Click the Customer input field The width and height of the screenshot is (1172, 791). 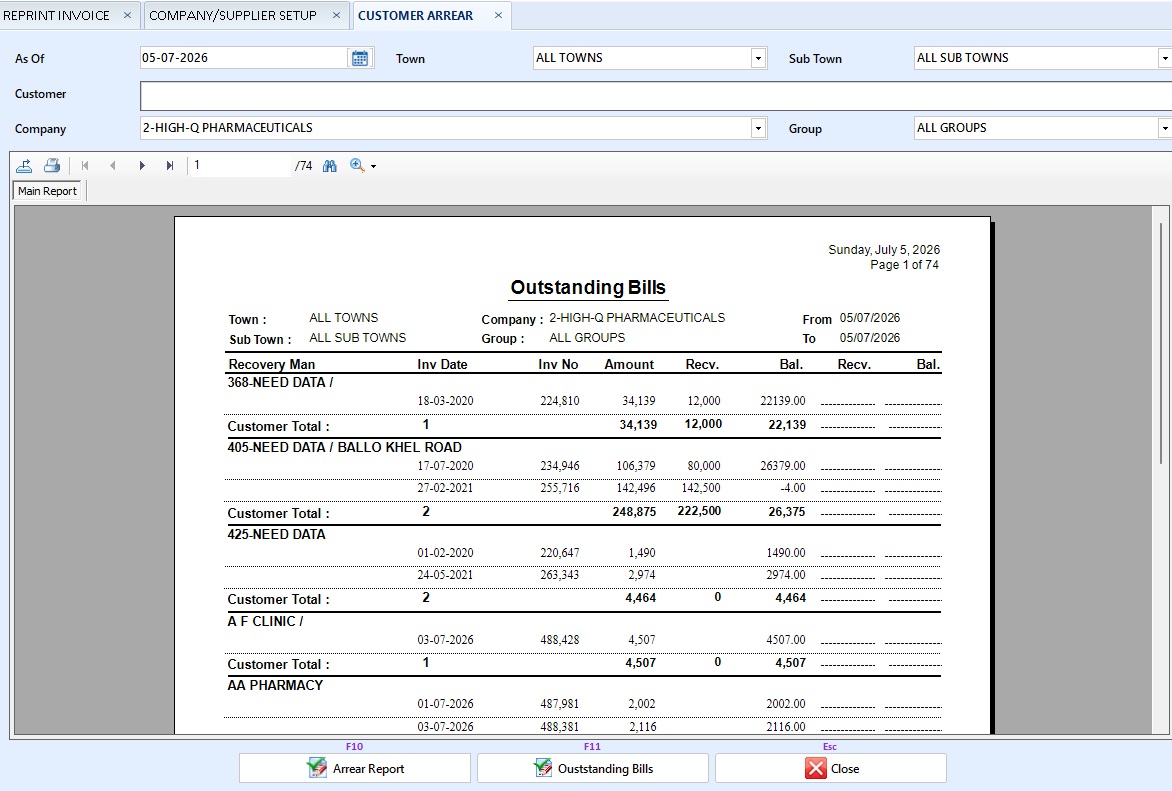[x=656, y=96]
